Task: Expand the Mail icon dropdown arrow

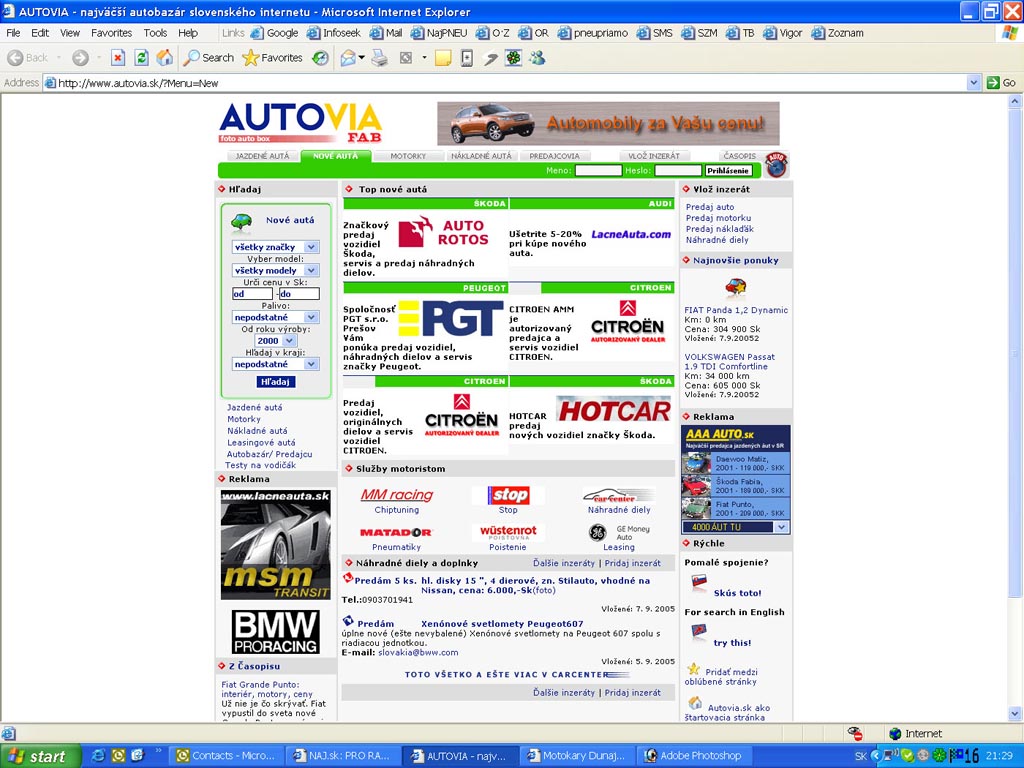Action: [x=361, y=58]
